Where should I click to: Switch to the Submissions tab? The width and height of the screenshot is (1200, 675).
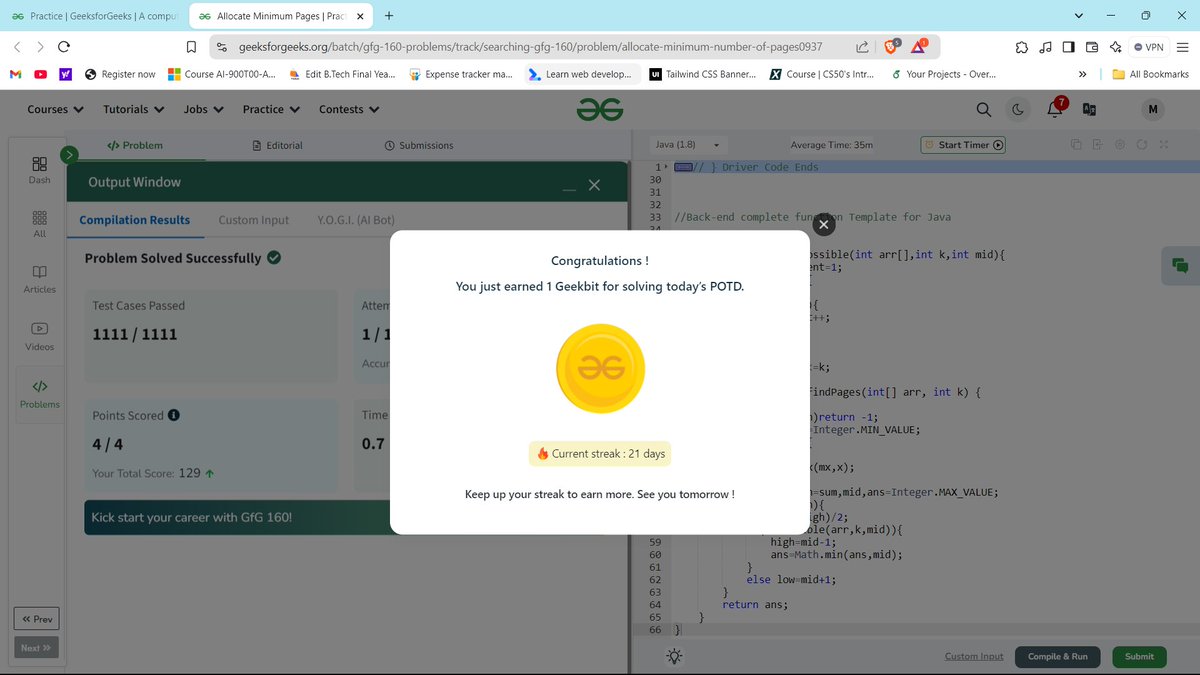point(419,145)
